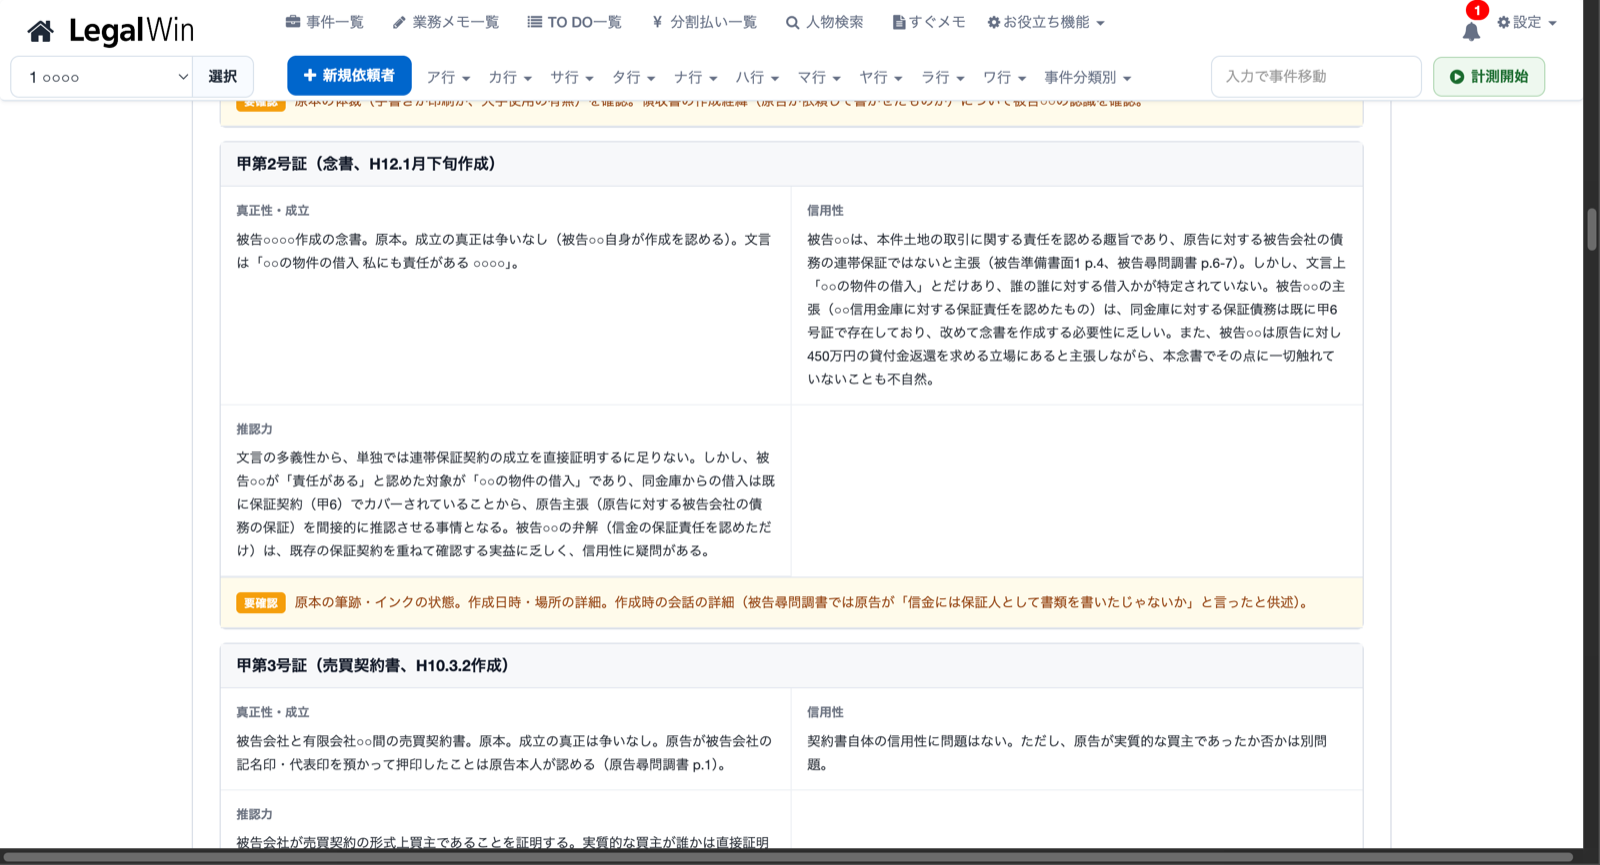Open 業務メモ一覧 menu item
The width and height of the screenshot is (1600, 865).
pyautogui.click(x=445, y=22)
